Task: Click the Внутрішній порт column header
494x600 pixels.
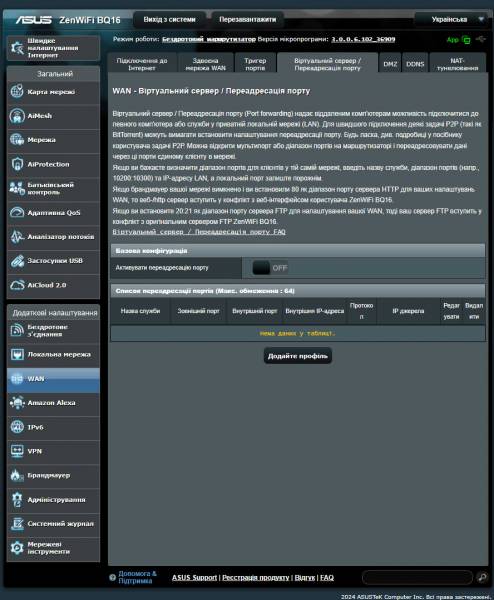Action: [254, 311]
